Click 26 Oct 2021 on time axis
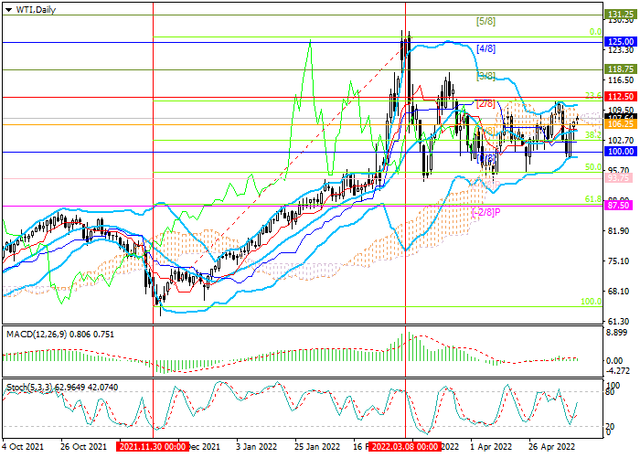 point(84,450)
